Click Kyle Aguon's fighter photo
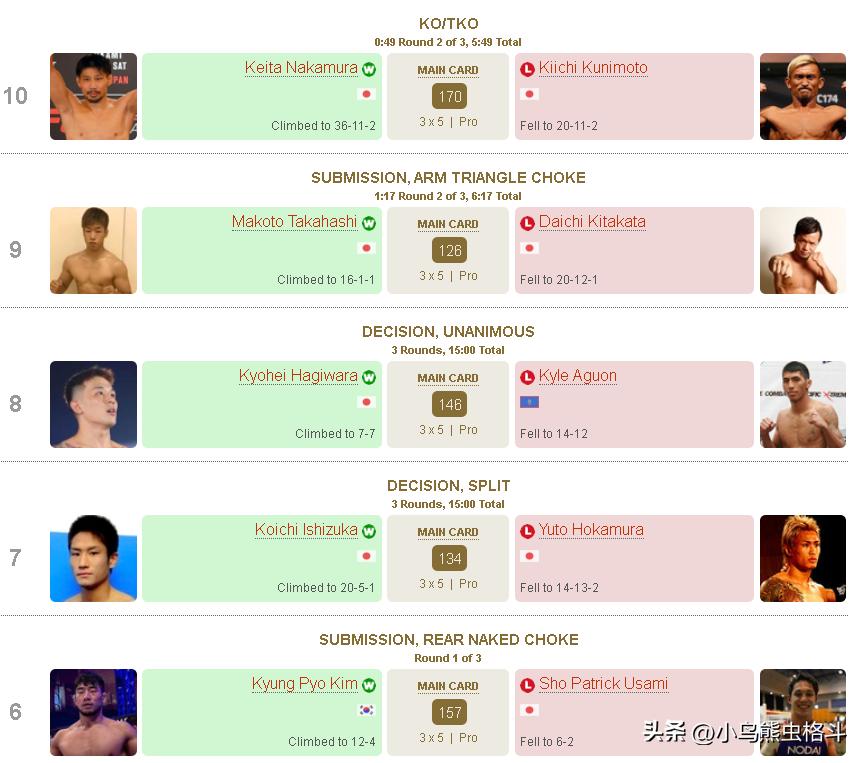Viewport: 867px width, 763px height. 803,404
